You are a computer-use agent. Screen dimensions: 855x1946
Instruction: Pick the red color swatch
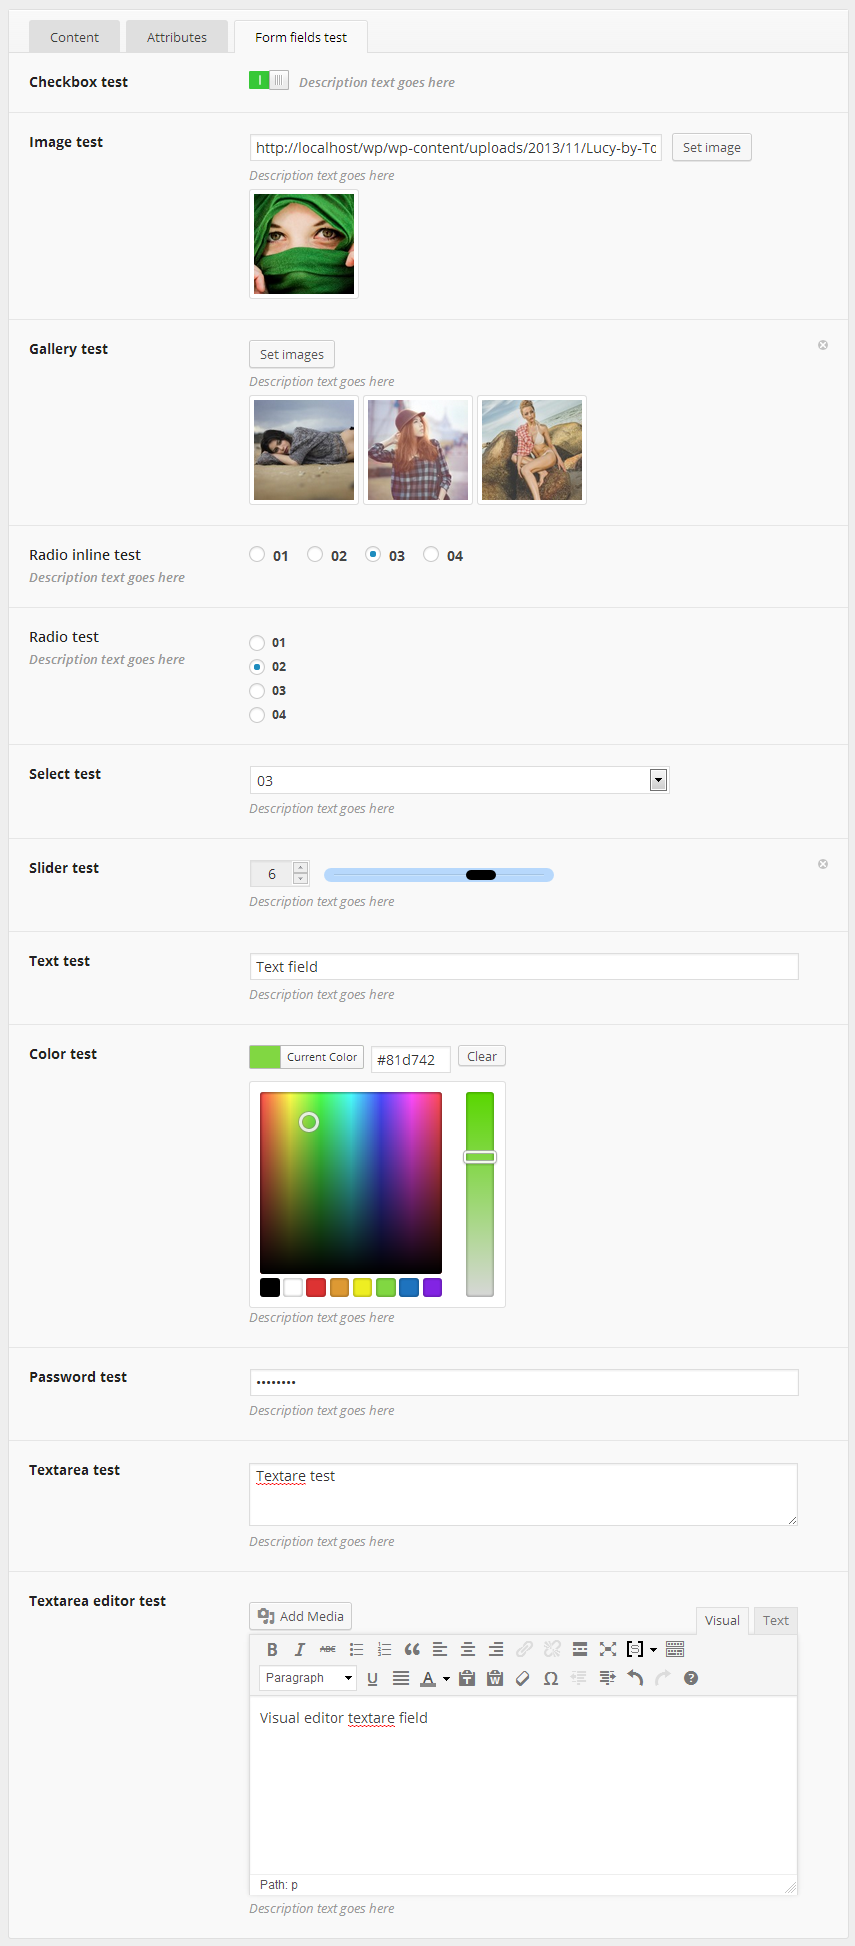tap(316, 1287)
